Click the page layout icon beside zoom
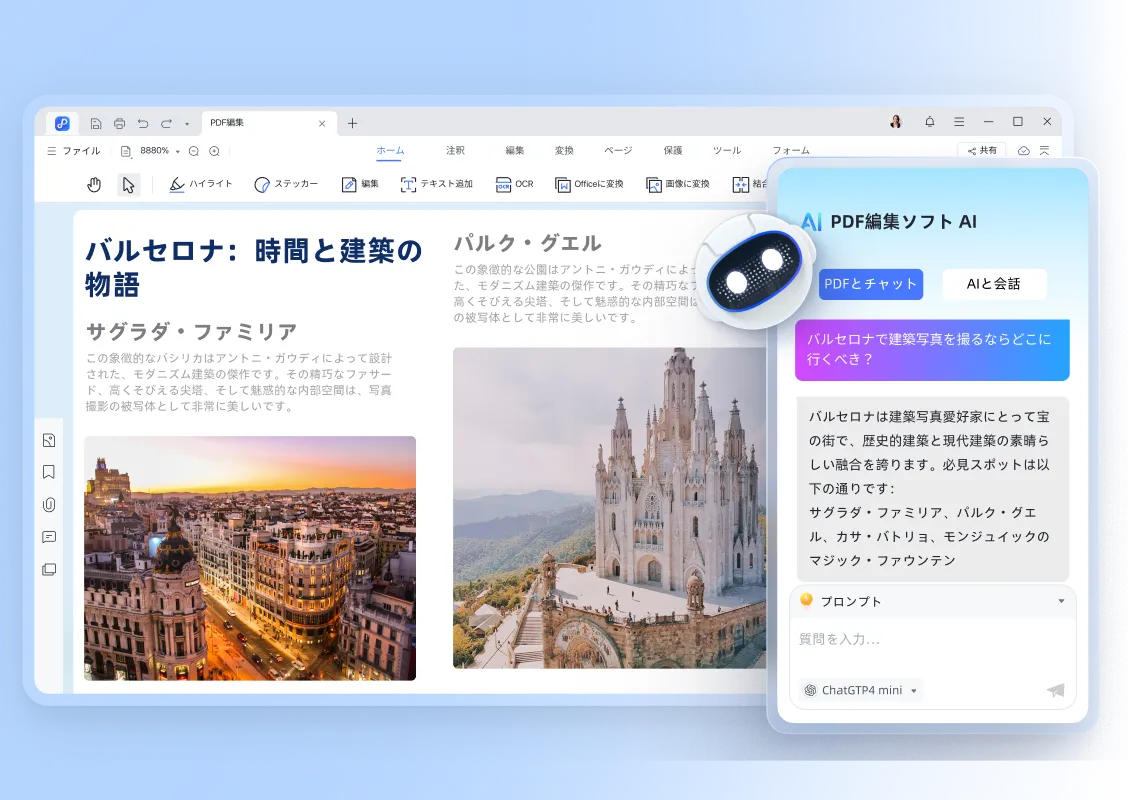The width and height of the screenshot is (1128, 800). [x=126, y=151]
